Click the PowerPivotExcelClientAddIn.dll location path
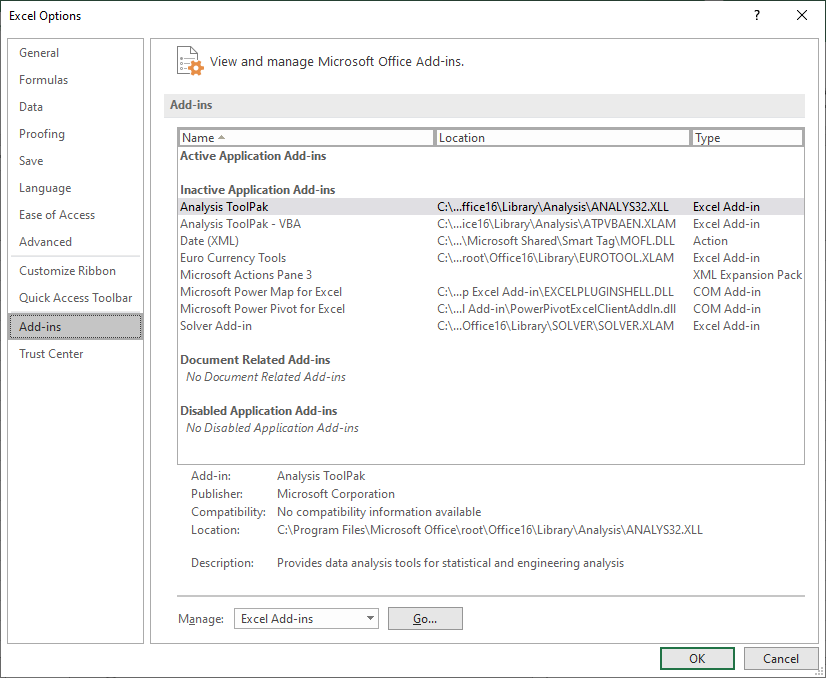This screenshot has width=826, height=678. coord(556,309)
